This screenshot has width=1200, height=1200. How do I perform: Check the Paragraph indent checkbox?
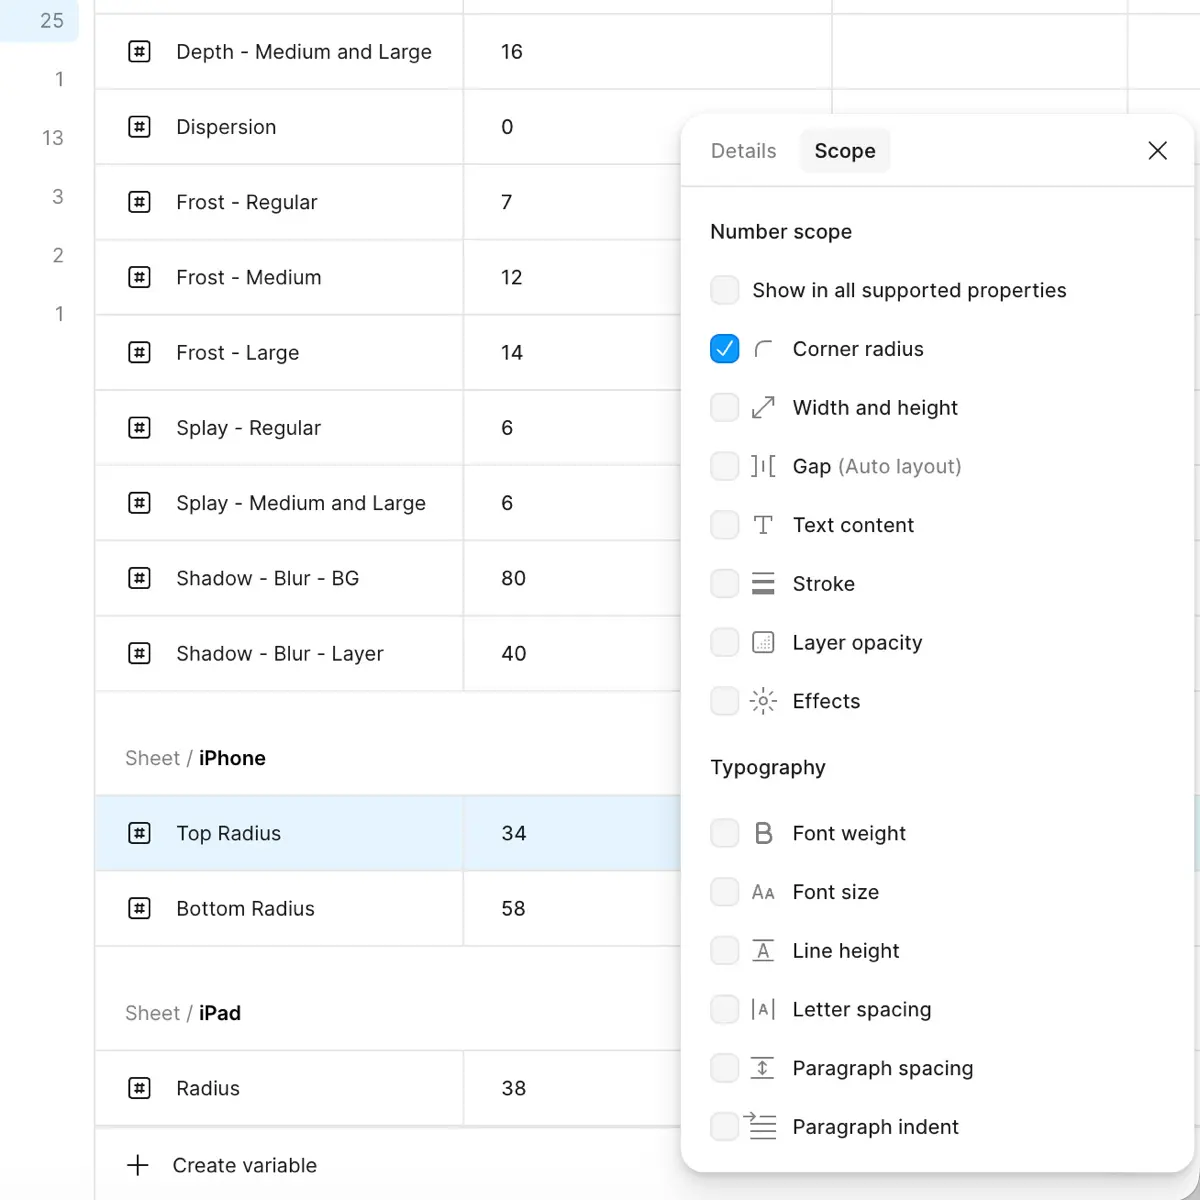(725, 1126)
